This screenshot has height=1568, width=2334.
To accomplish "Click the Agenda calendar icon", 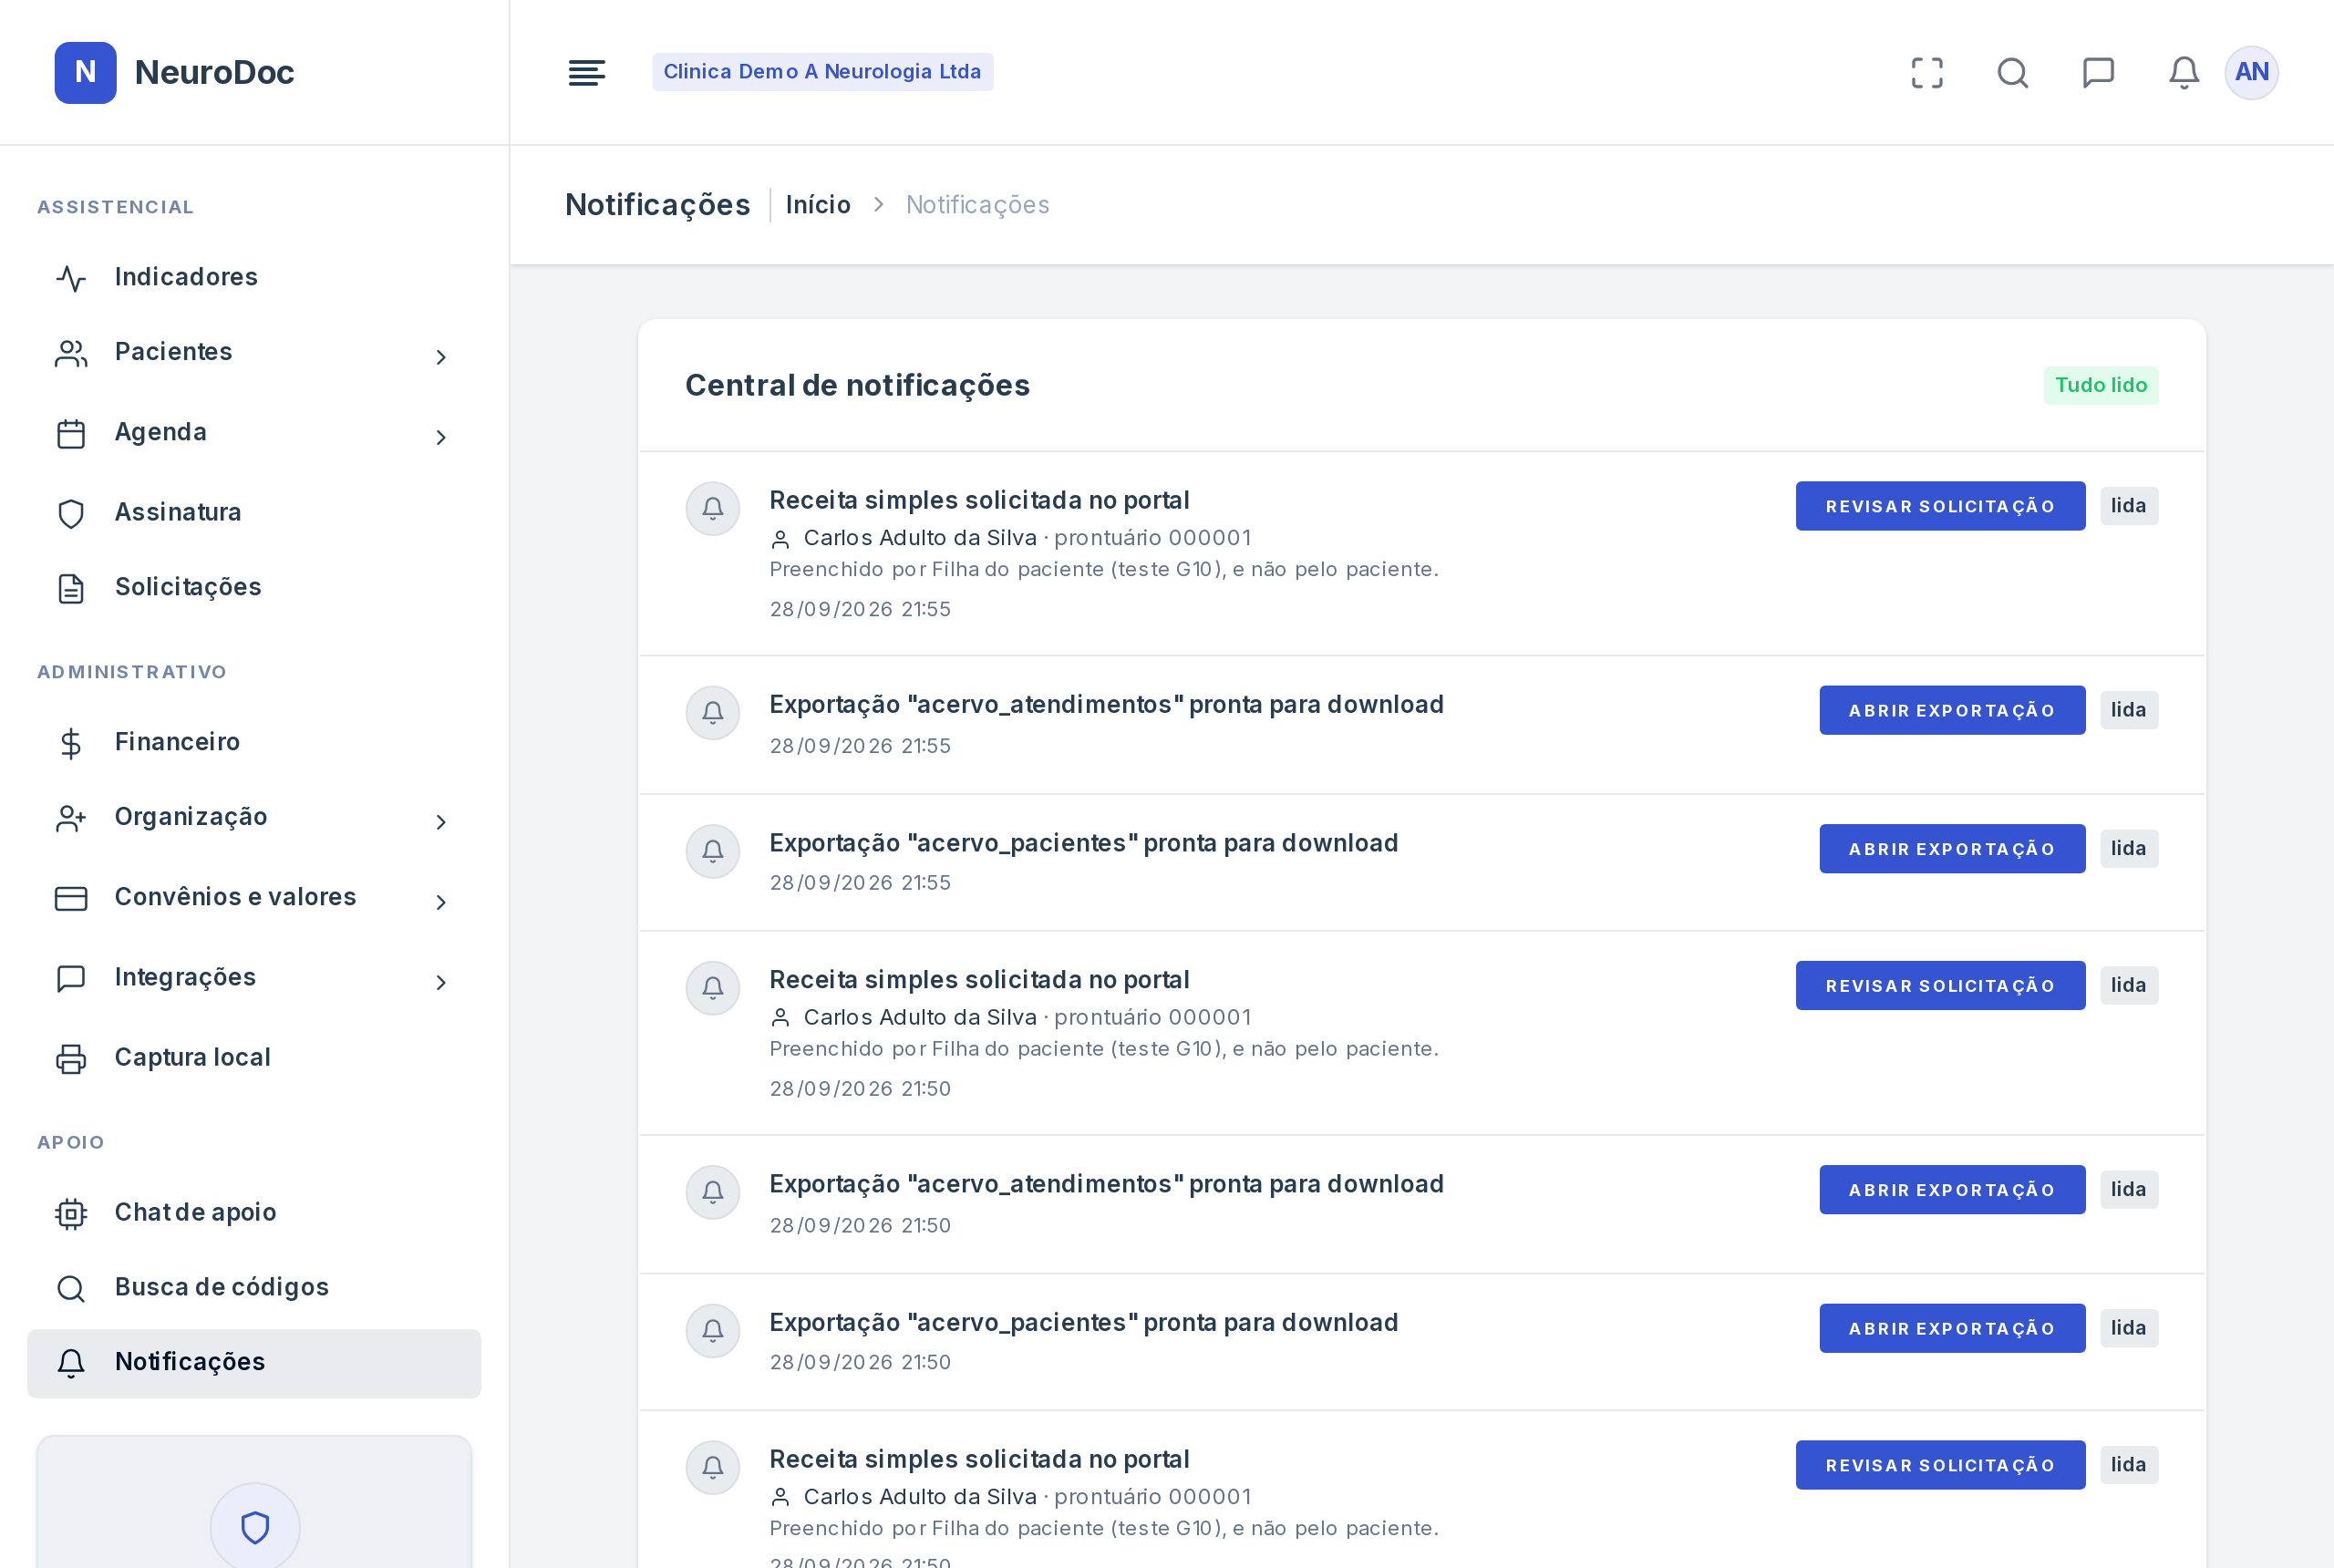I will [x=71, y=434].
